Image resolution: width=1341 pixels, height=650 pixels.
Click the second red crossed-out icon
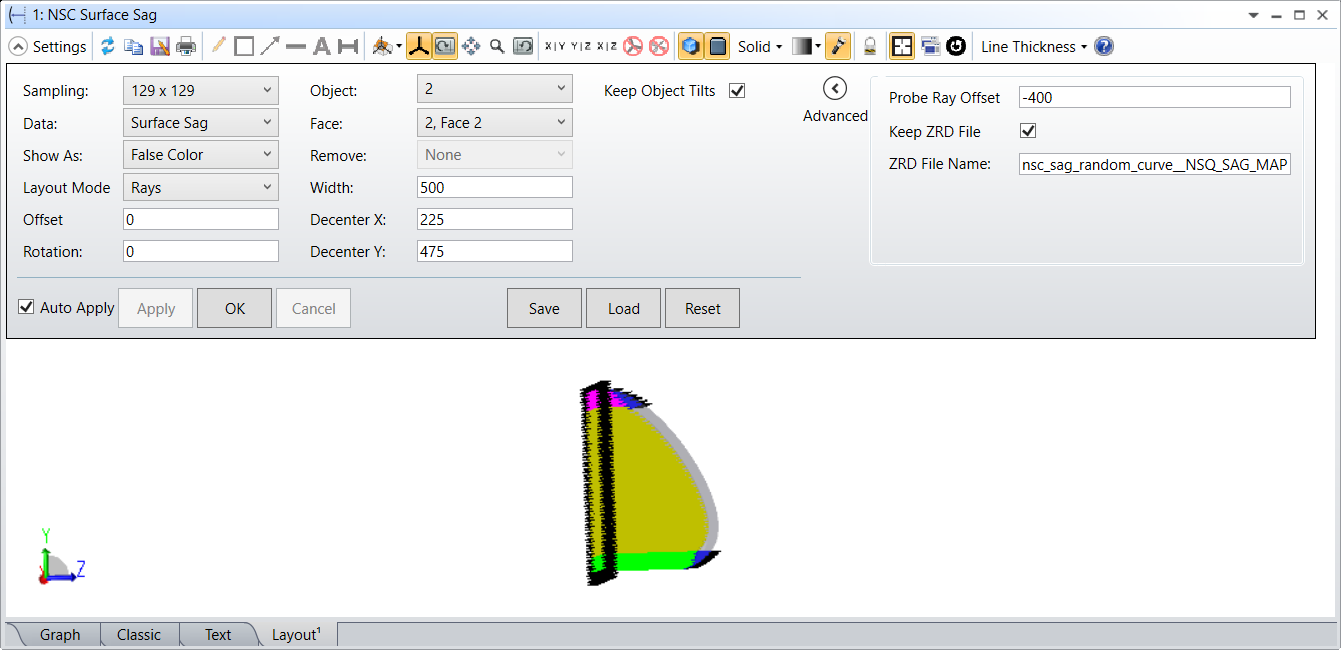click(x=658, y=46)
